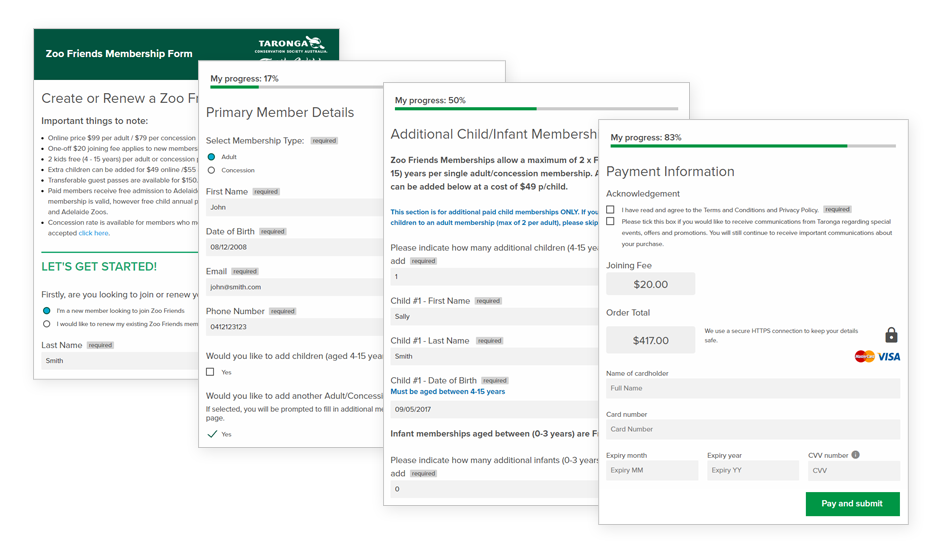Click the 'Important things to note:' heading
This screenshot has width=939, height=551.
click(95, 121)
